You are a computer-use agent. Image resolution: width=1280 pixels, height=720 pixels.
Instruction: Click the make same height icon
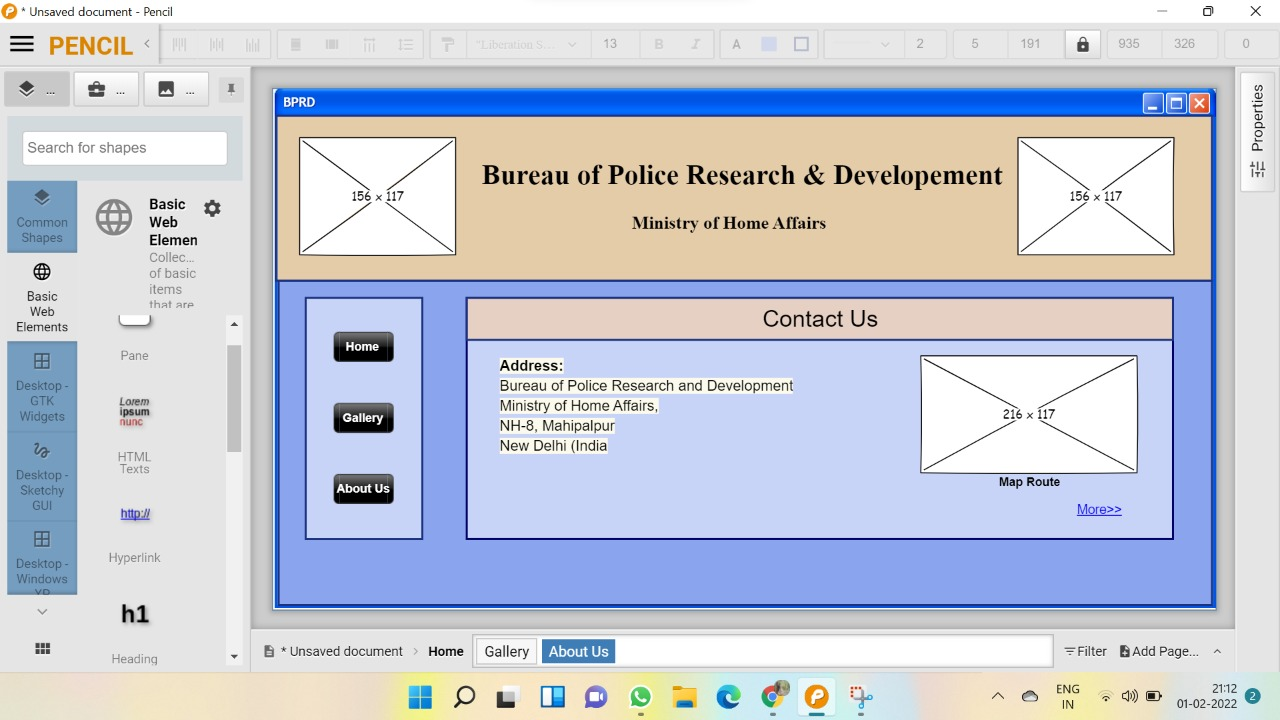(332, 44)
